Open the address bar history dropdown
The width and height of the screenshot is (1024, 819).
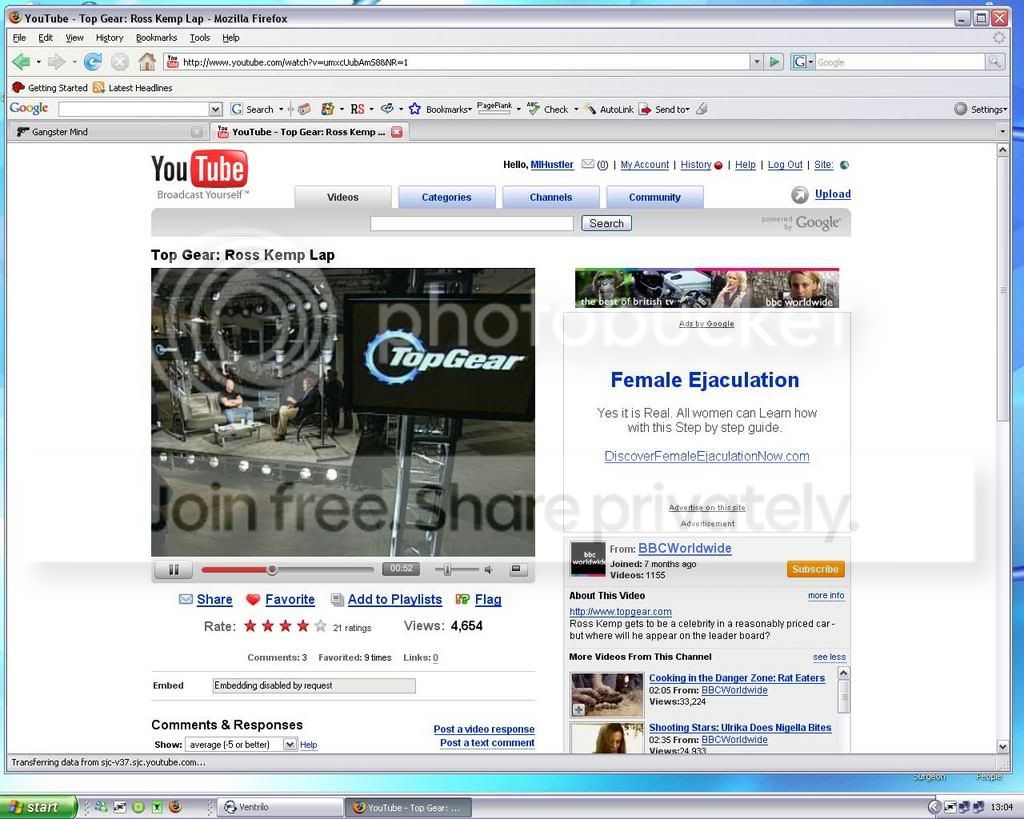point(757,62)
